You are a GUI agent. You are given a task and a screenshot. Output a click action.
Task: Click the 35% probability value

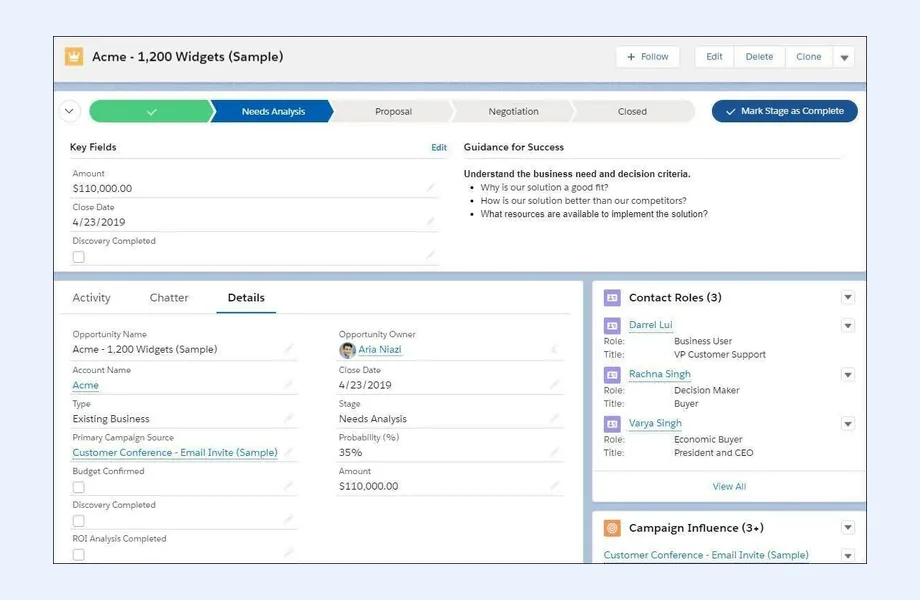(x=350, y=452)
